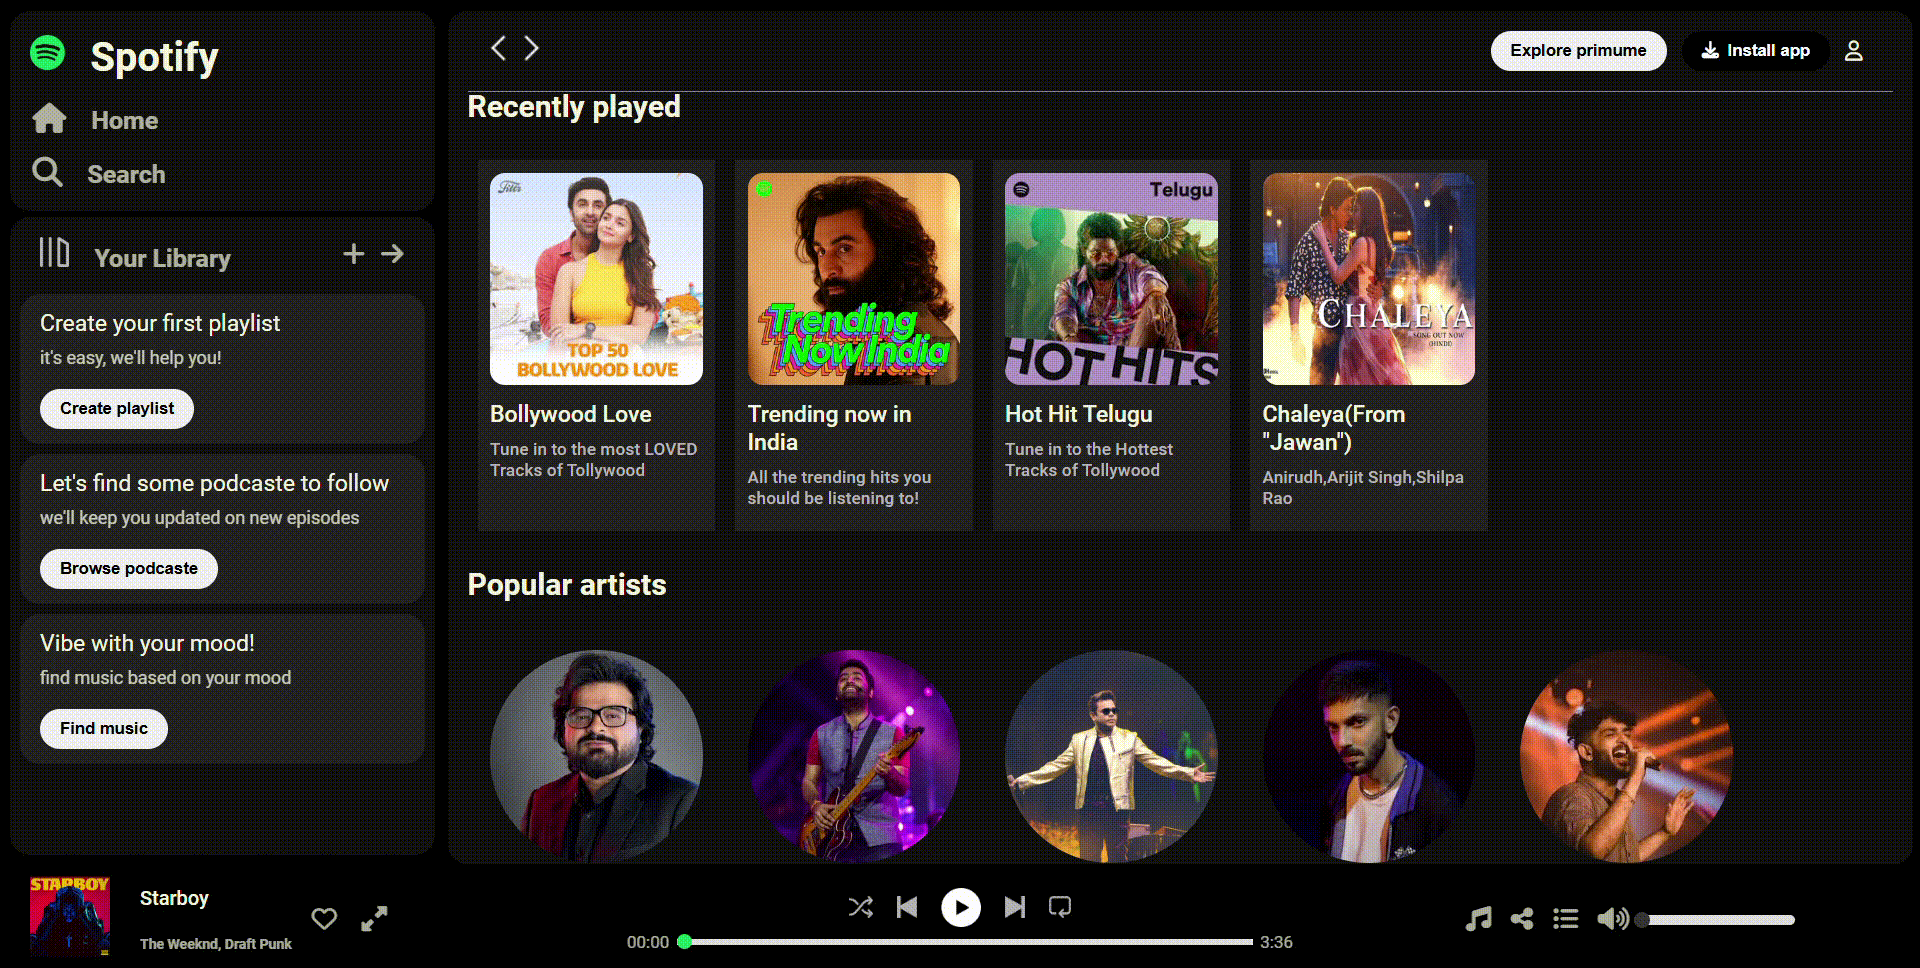Click the magnifying glass search icon
This screenshot has width=1920, height=968.
[47, 172]
